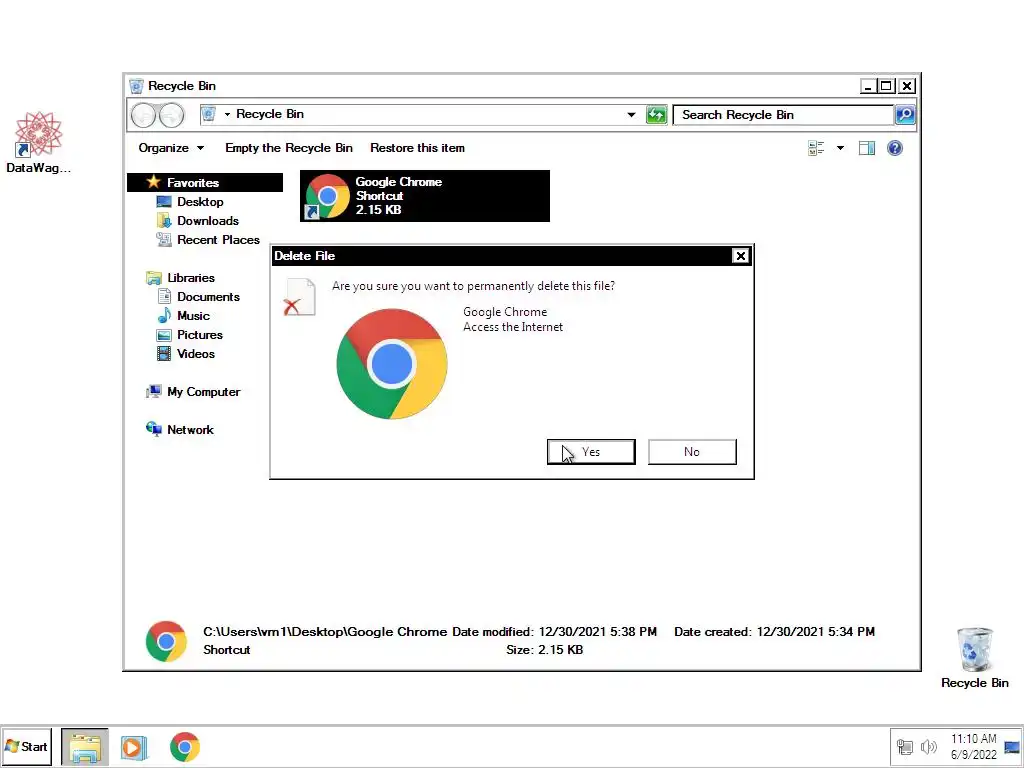Viewport: 1024px width, 768px height.
Task: Select My Computer in the sidebar
Action: pyautogui.click(x=204, y=392)
